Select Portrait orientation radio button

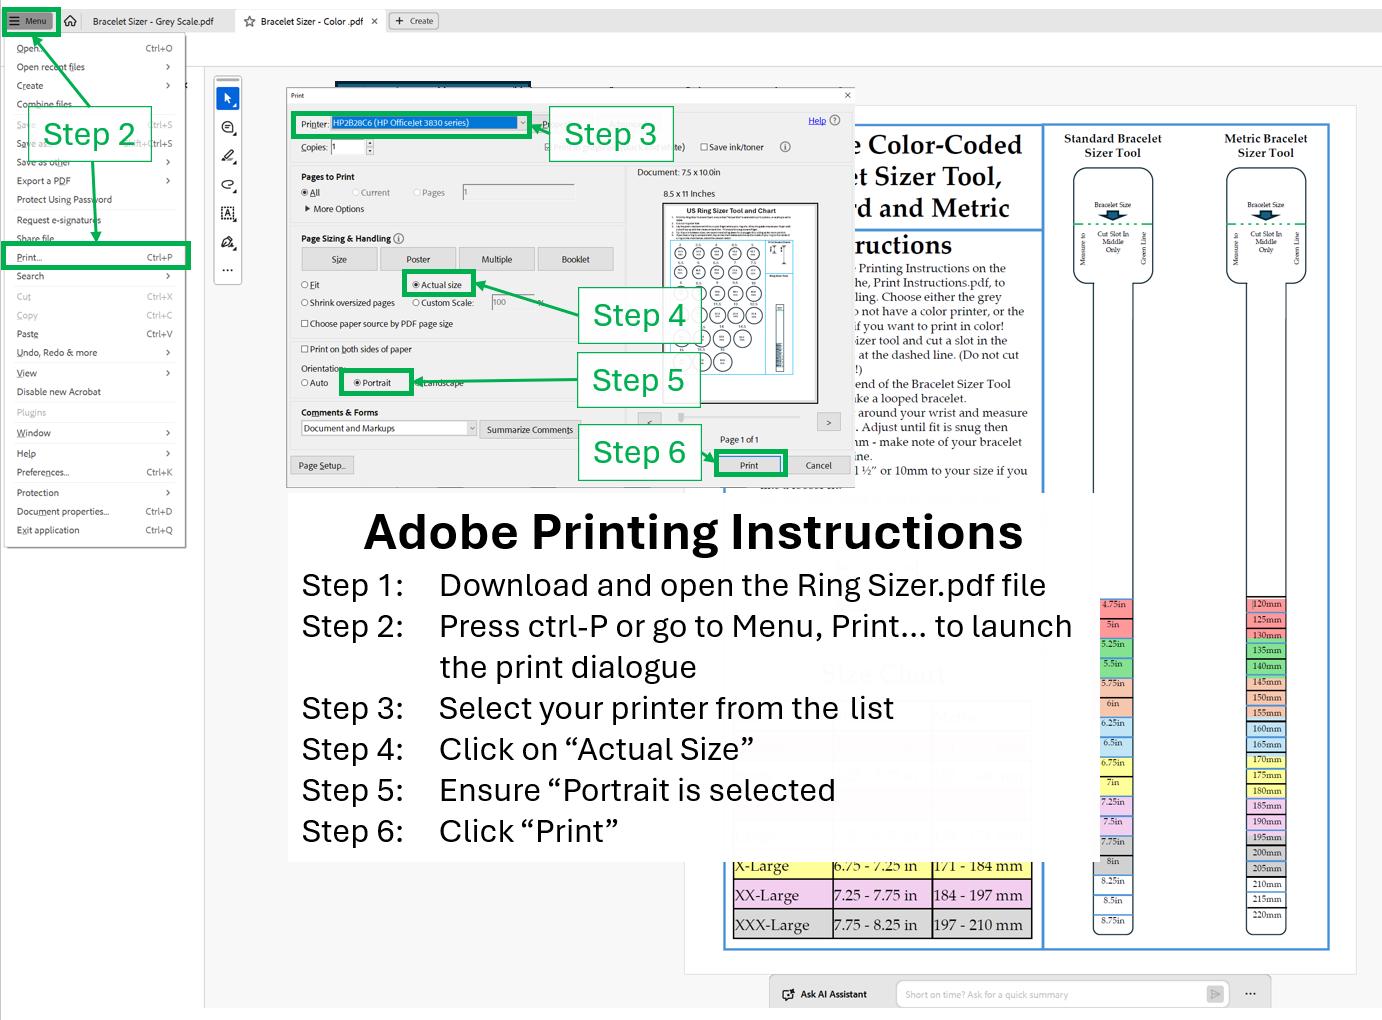pos(358,383)
